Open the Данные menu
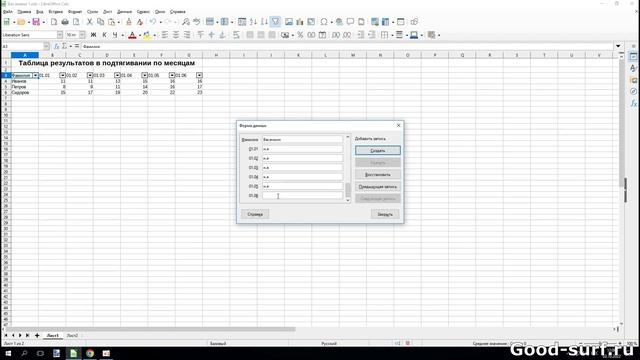The width and height of the screenshot is (640, 360). point(124,12)
